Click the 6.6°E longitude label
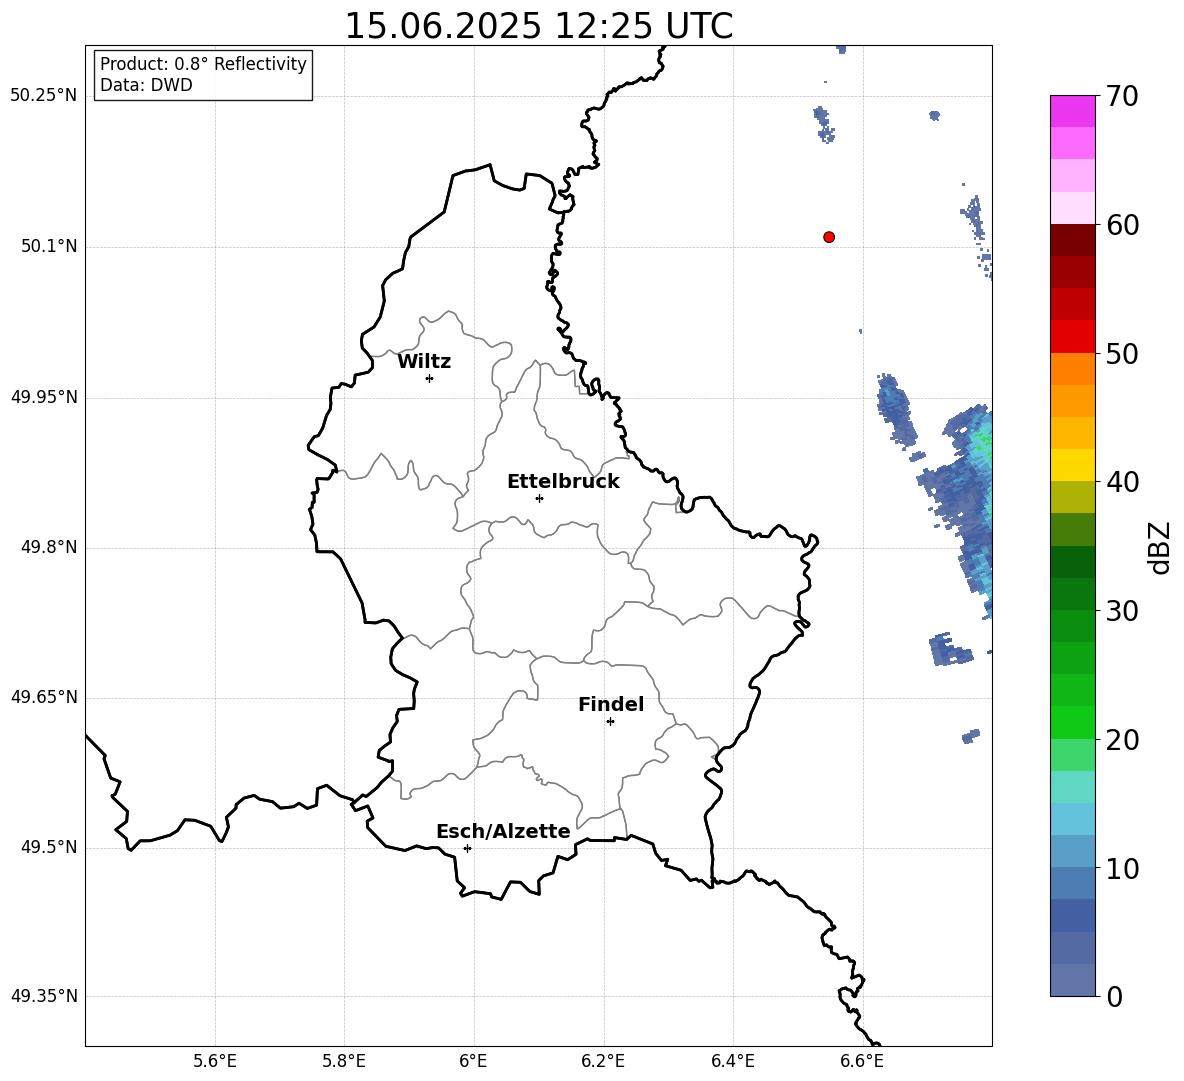This screenshot has width=1184, height=1081. [x=862, y=1062]
